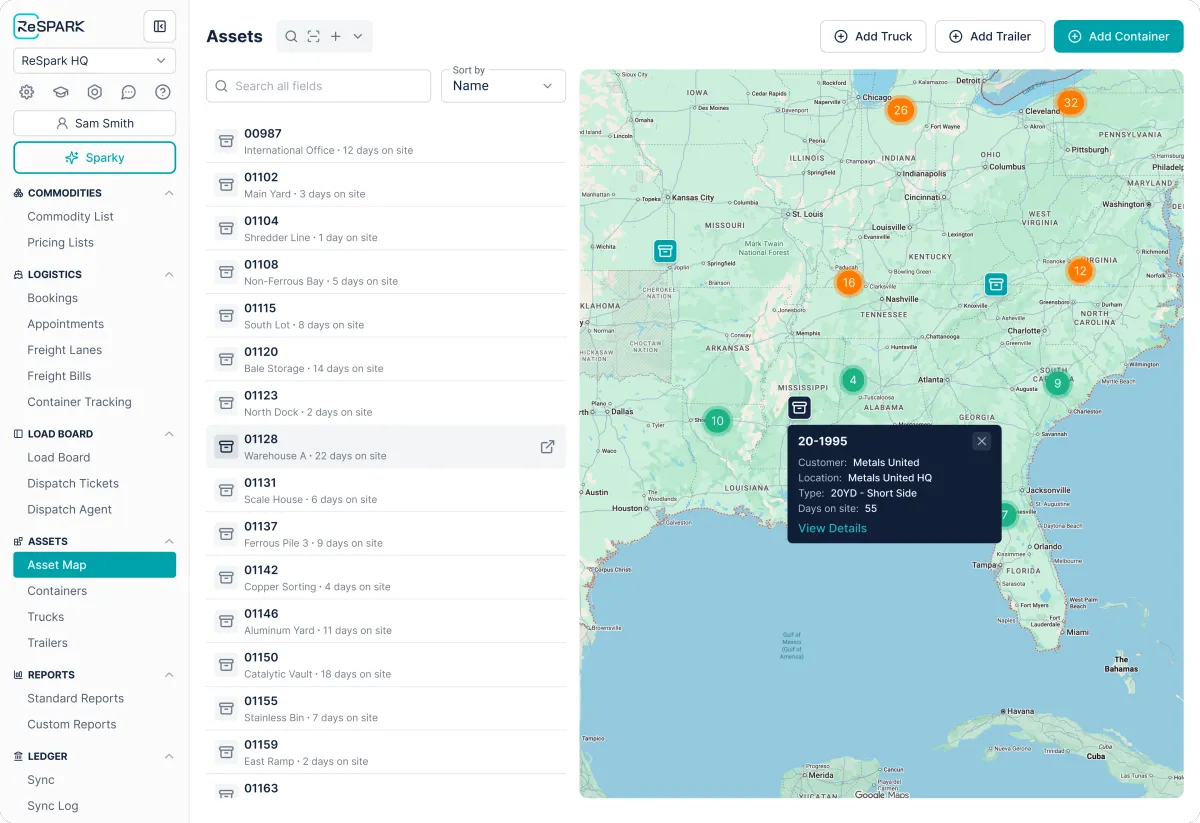Click the Add Container button

1118,36
